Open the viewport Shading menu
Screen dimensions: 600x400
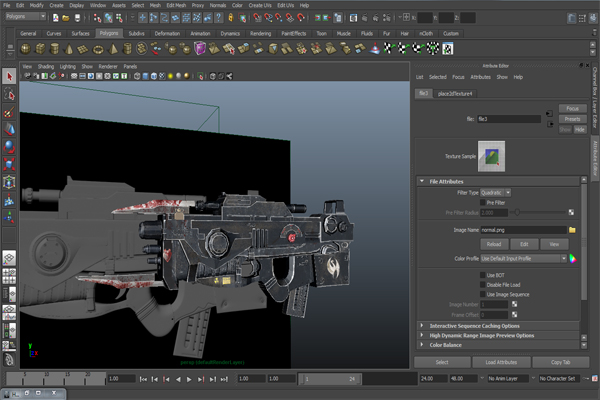click(46, 66)
